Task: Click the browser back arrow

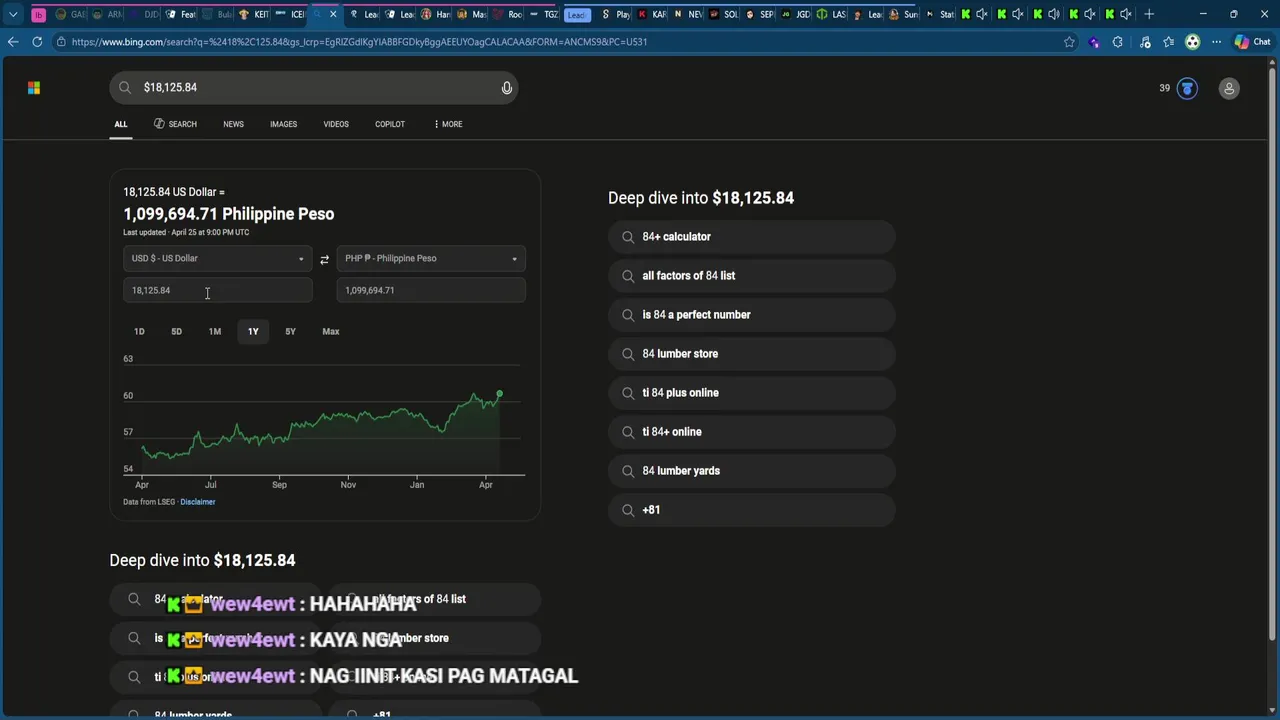Action: (x=13, y=42)
